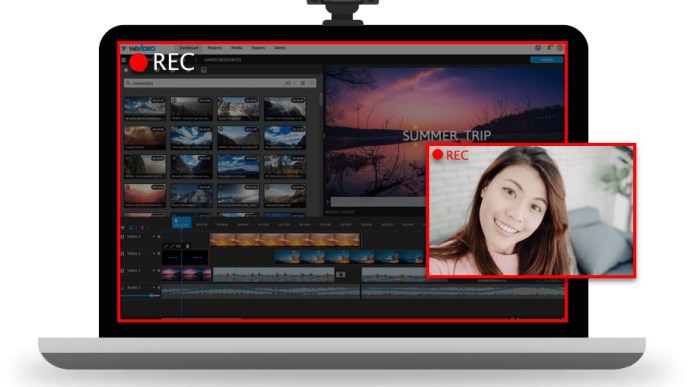Adjust the Audio 1 volume slider
The image size is (688, 387).
pos(140,296)
